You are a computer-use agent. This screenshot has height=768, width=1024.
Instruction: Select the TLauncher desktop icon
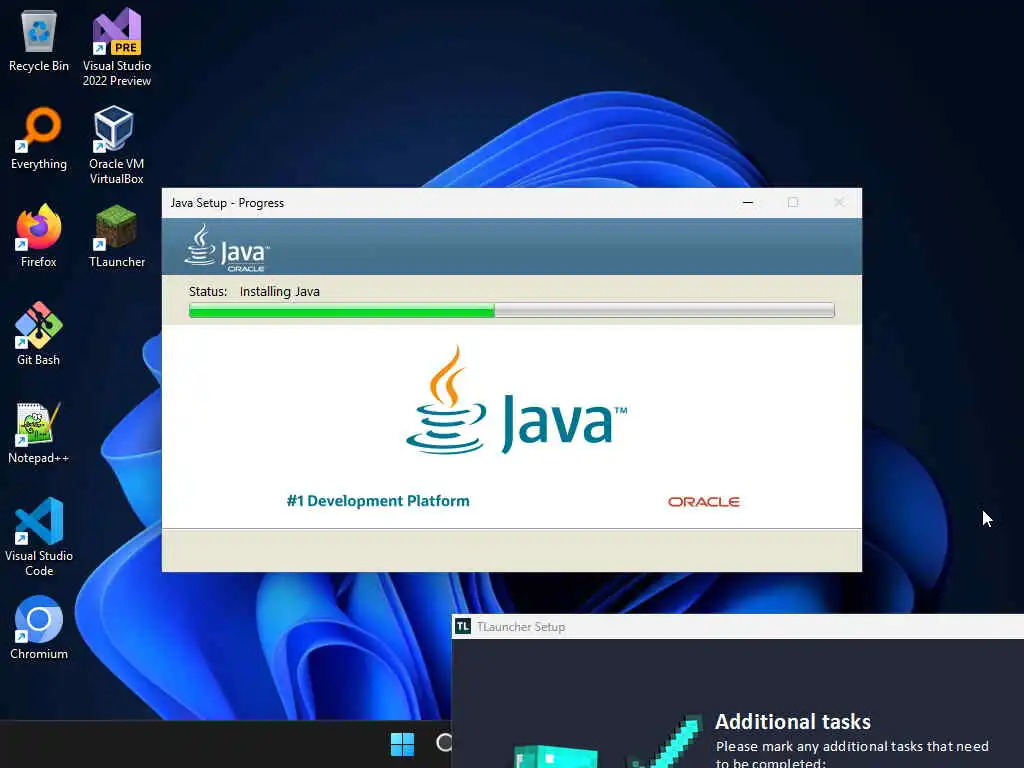[117, 236]
